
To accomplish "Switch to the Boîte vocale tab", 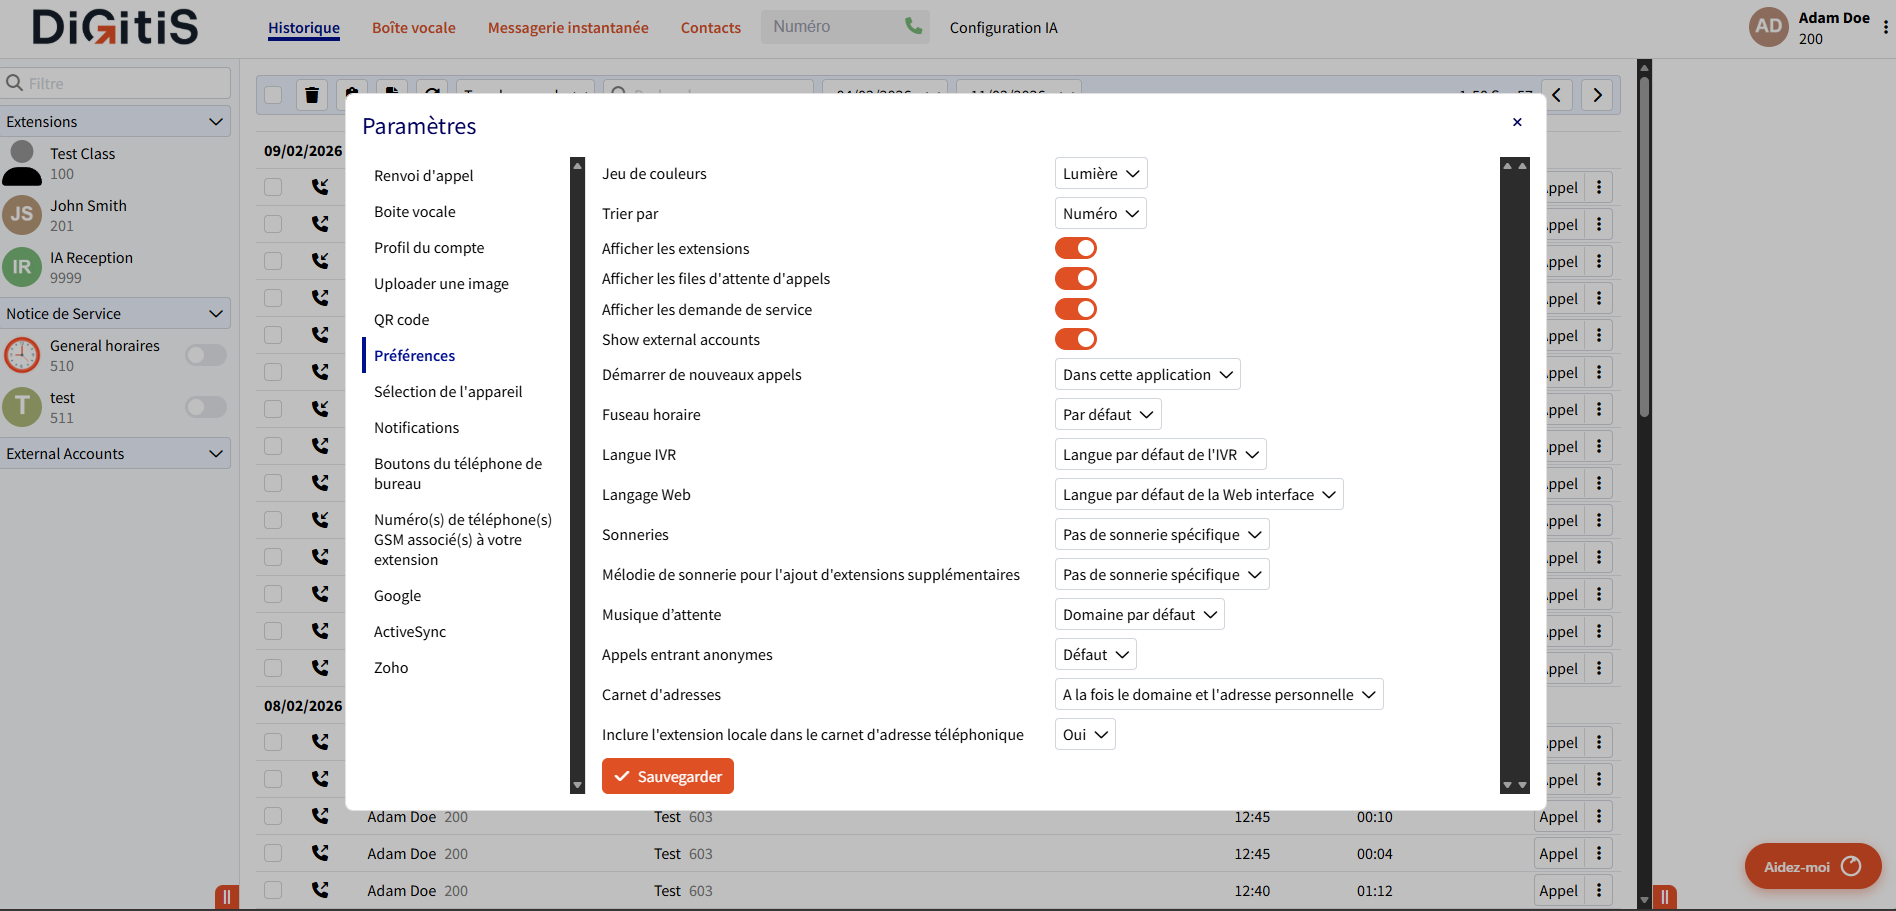I will [x=413, y=28].
